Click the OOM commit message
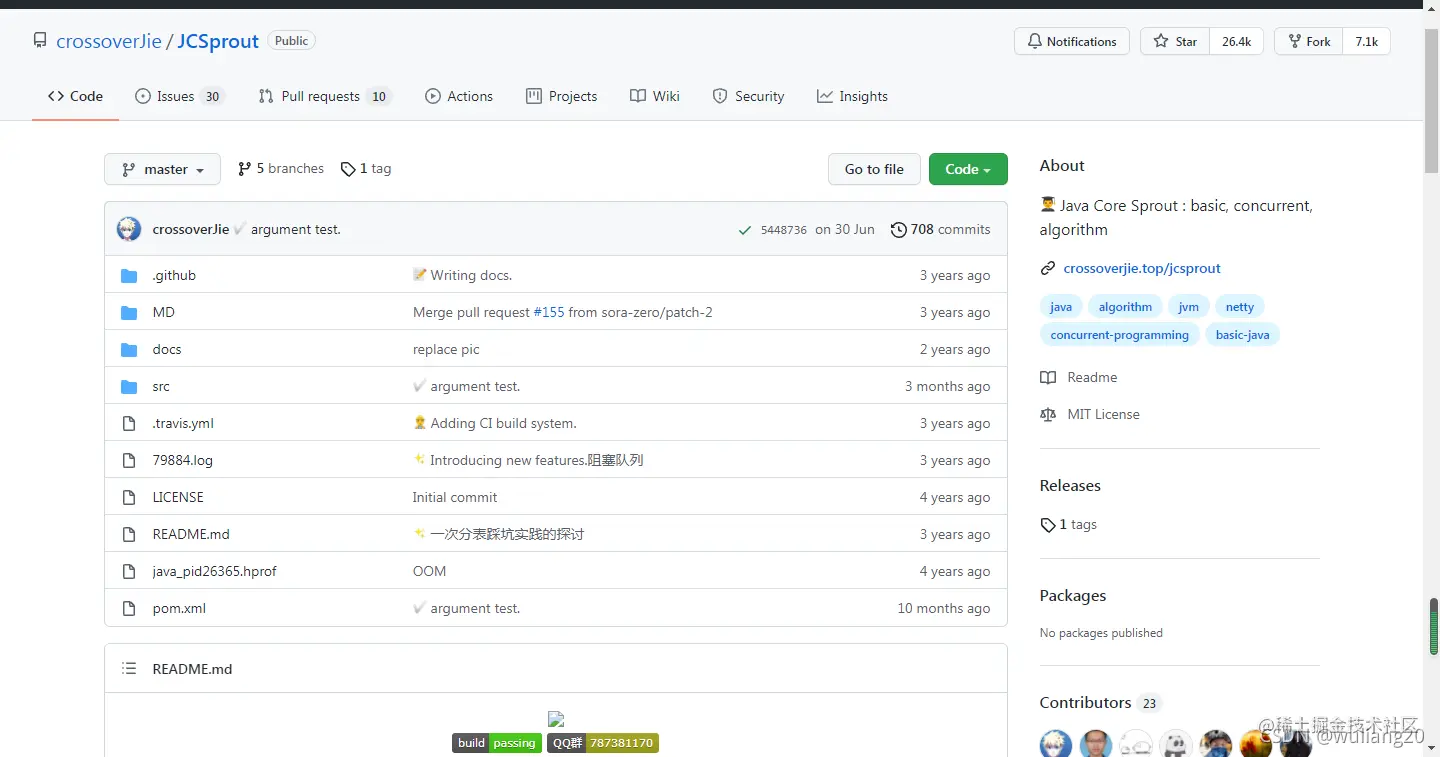1440x757 pixels. coord(429,571)
